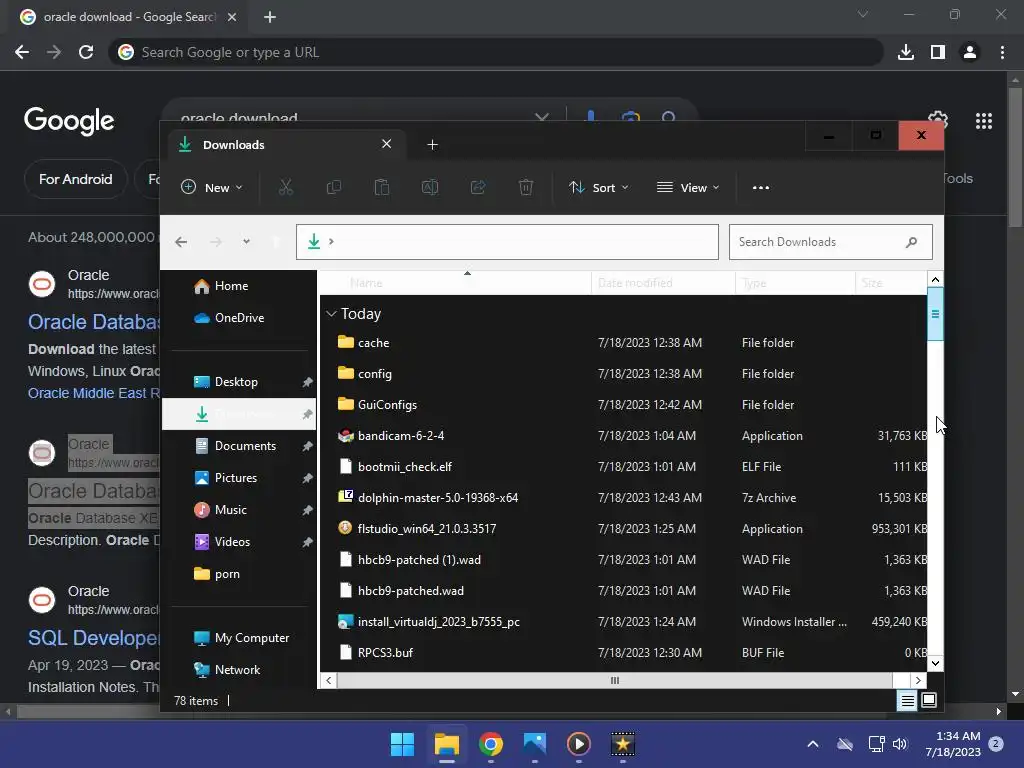Show hidden system tray icons

812,744
